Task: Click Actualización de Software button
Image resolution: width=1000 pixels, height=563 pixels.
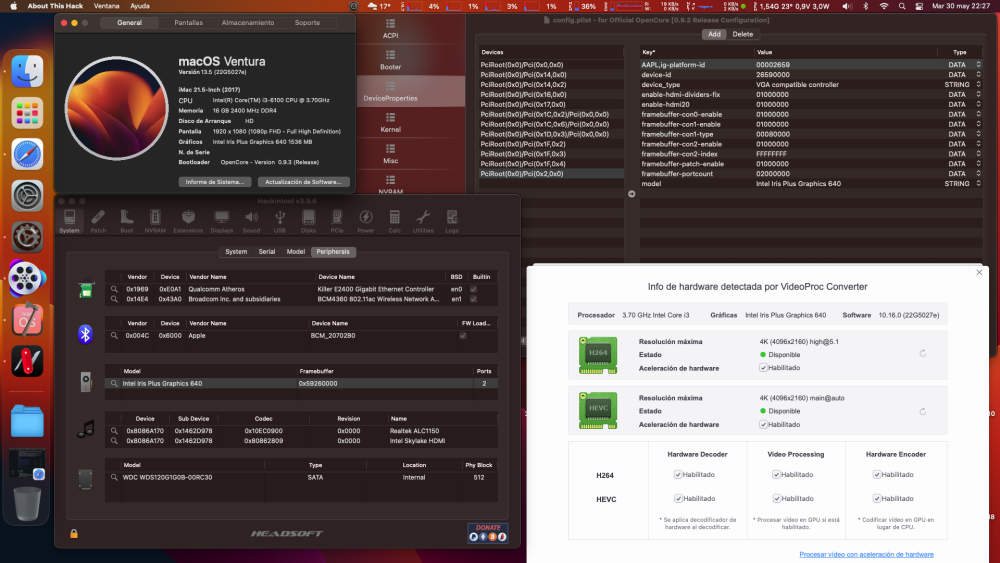Action: click(303, 182)
